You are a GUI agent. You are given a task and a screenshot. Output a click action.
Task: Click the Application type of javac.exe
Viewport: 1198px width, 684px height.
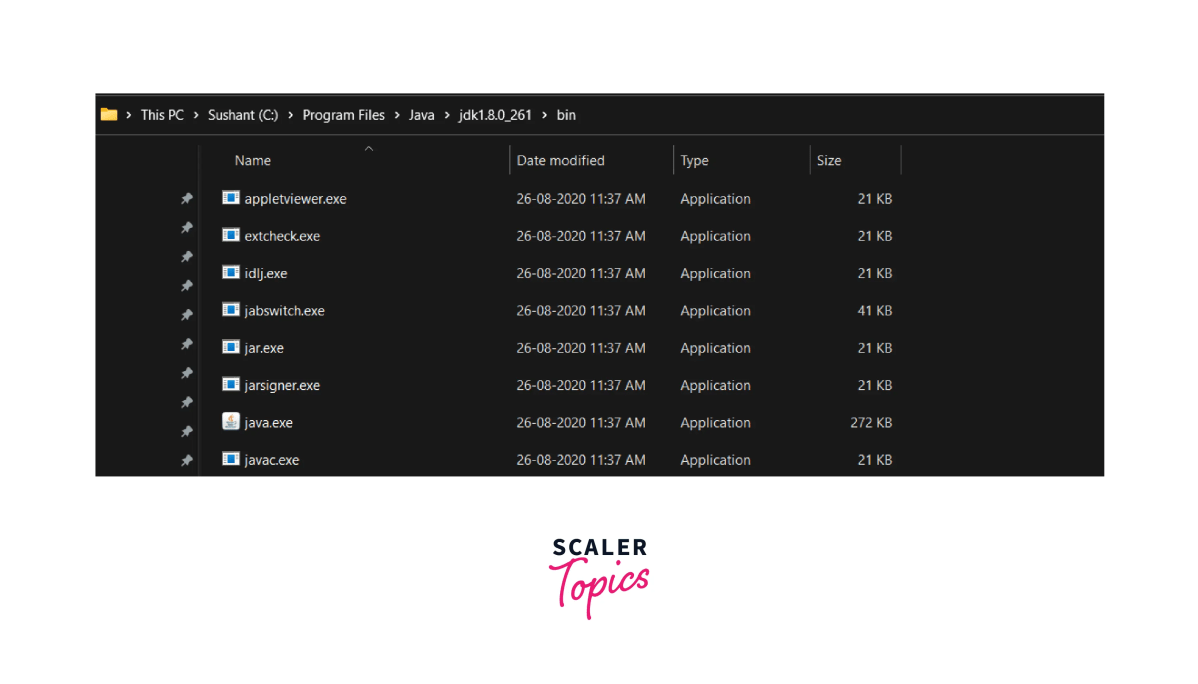coord(715,460)
